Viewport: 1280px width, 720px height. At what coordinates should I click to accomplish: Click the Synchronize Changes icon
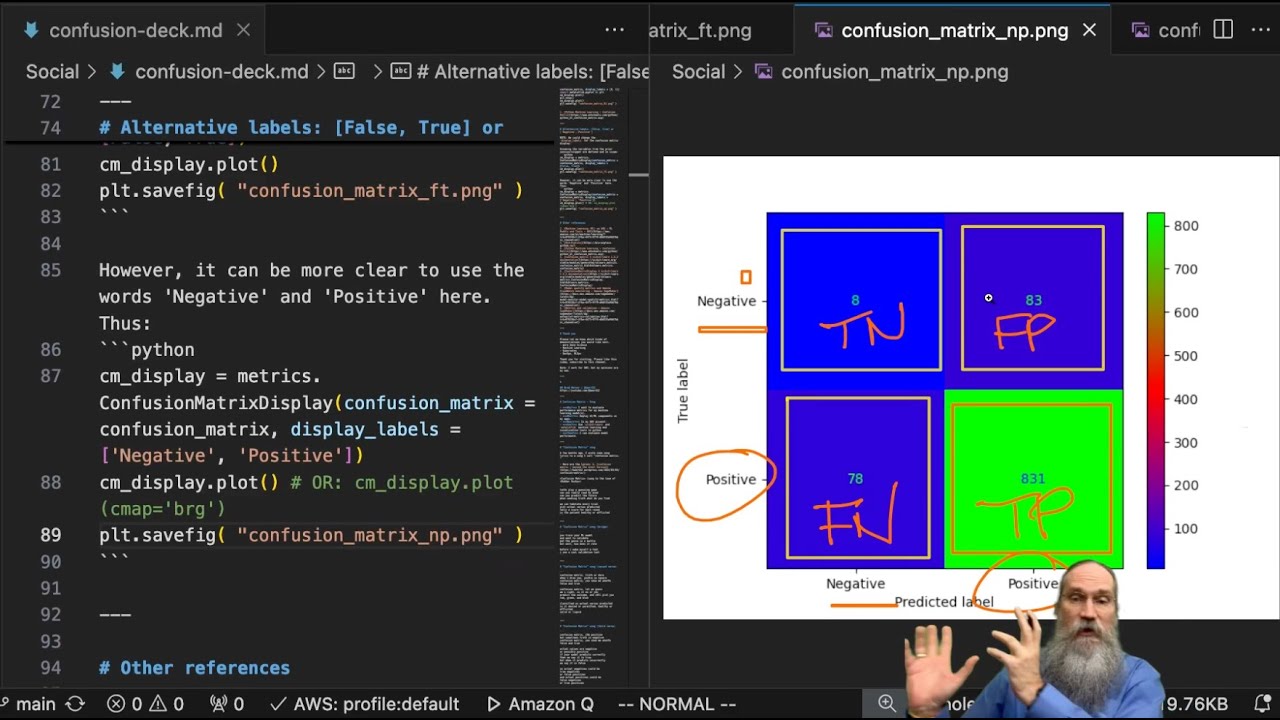[75, 704]
